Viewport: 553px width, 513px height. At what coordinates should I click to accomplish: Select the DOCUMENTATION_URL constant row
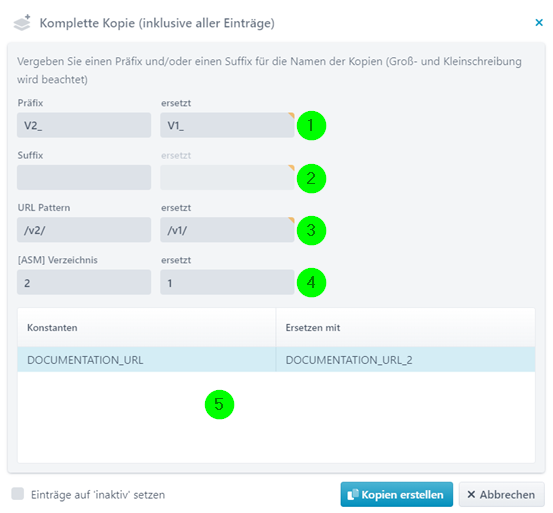click(x=276, y=359)
